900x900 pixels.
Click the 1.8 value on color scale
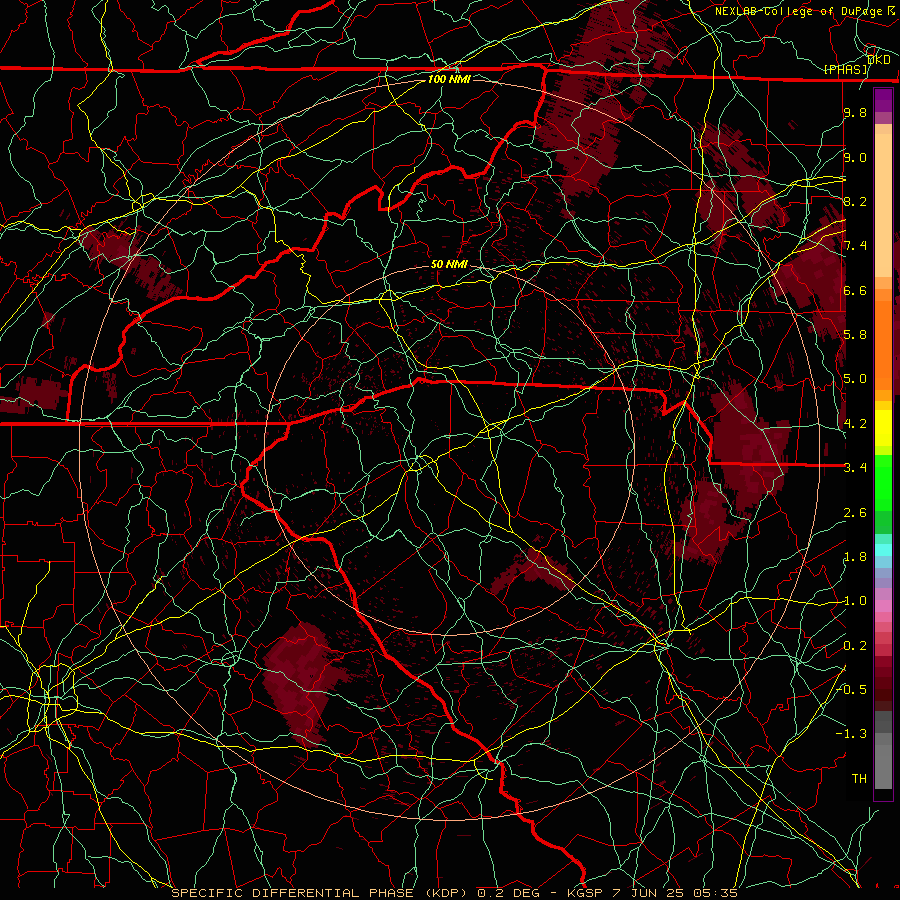pos(855,557)
